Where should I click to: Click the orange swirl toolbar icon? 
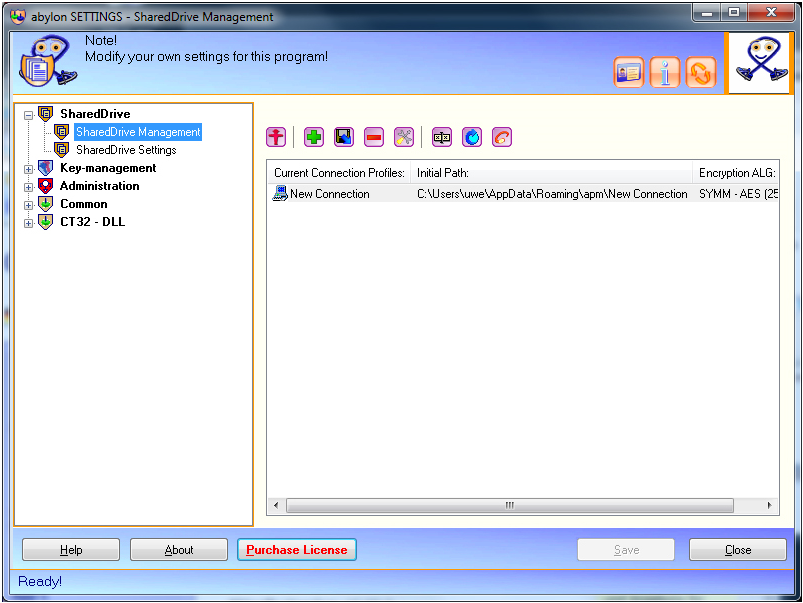point(502,137)
